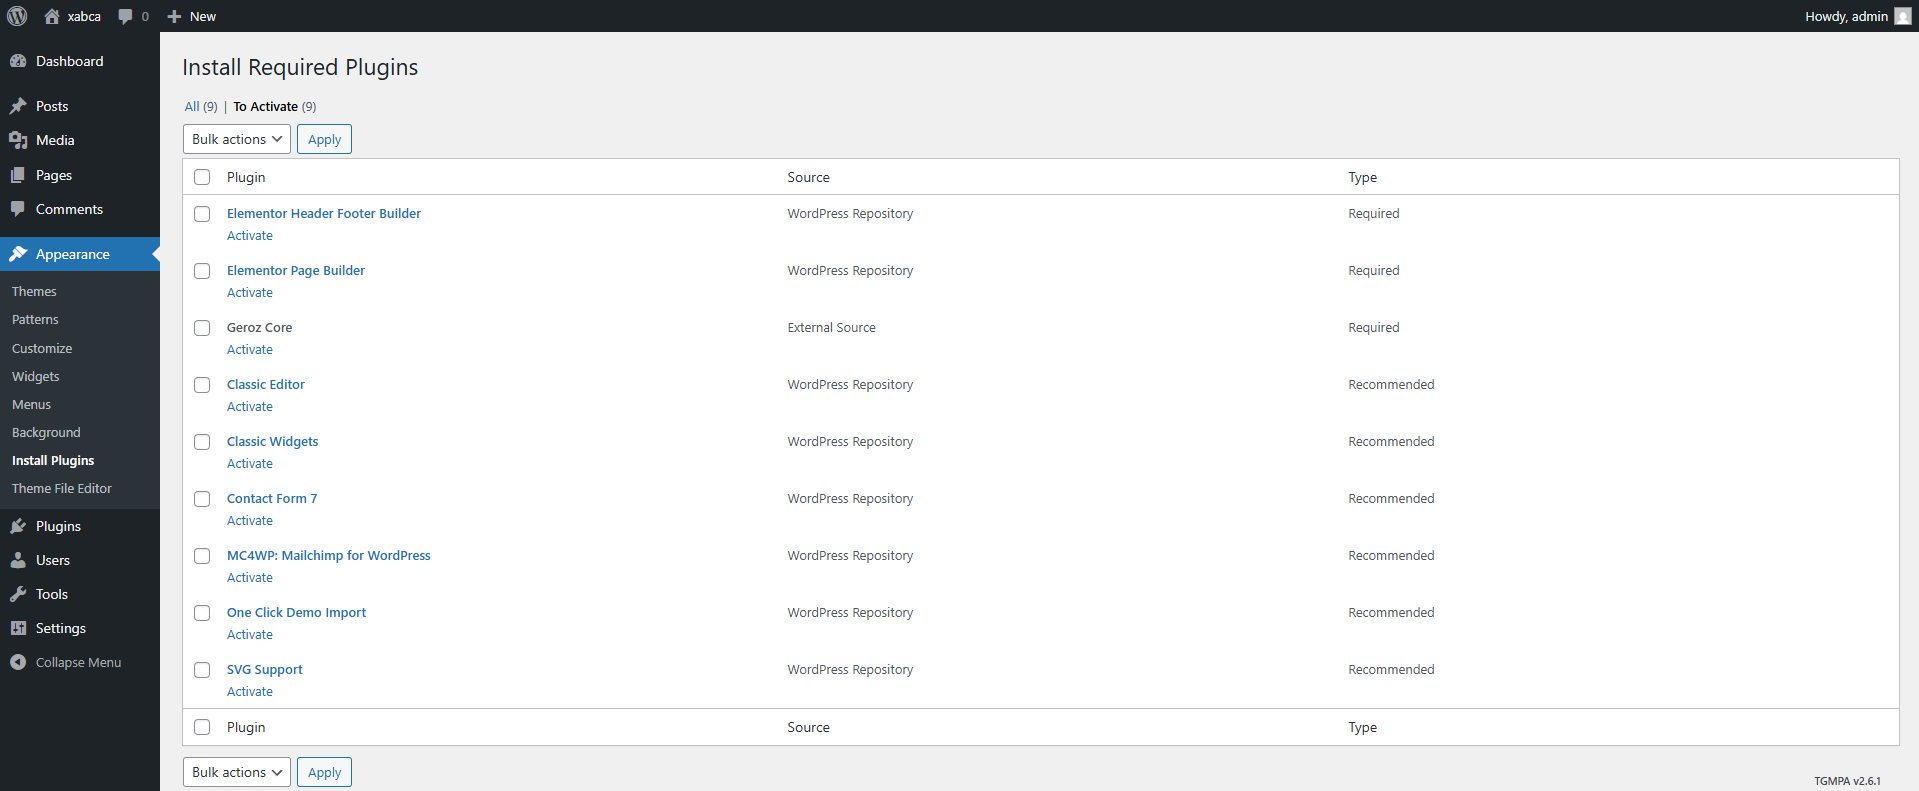
Task: Click the top Apply button
Action: tap(324, 139)
